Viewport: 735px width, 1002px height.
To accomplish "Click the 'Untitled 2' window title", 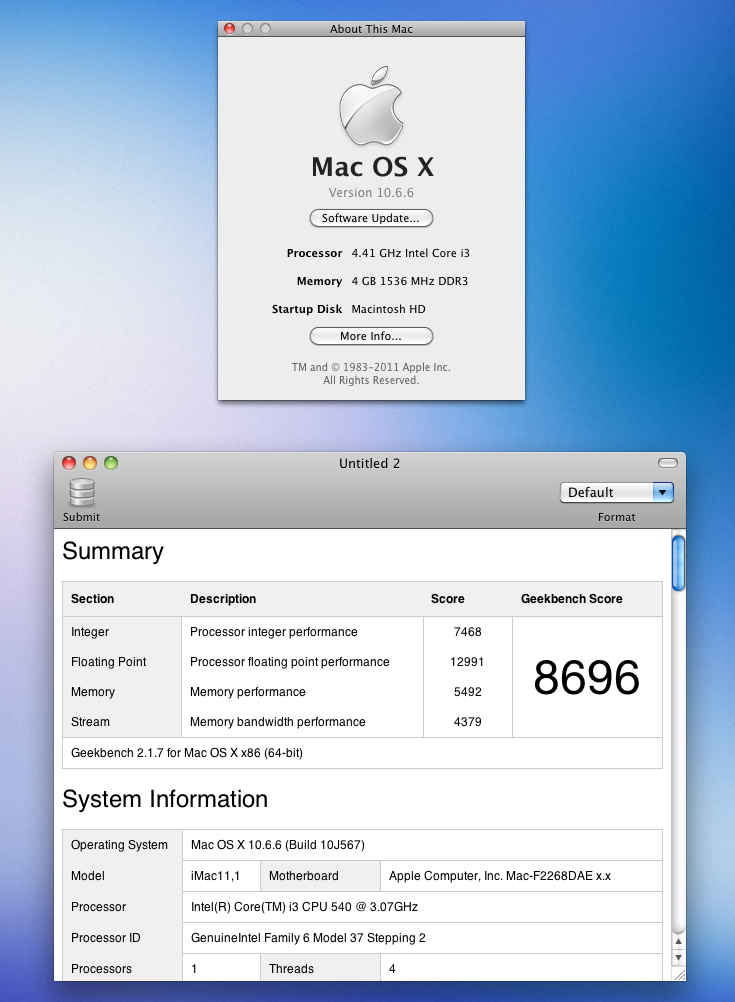I will point(369,463).
